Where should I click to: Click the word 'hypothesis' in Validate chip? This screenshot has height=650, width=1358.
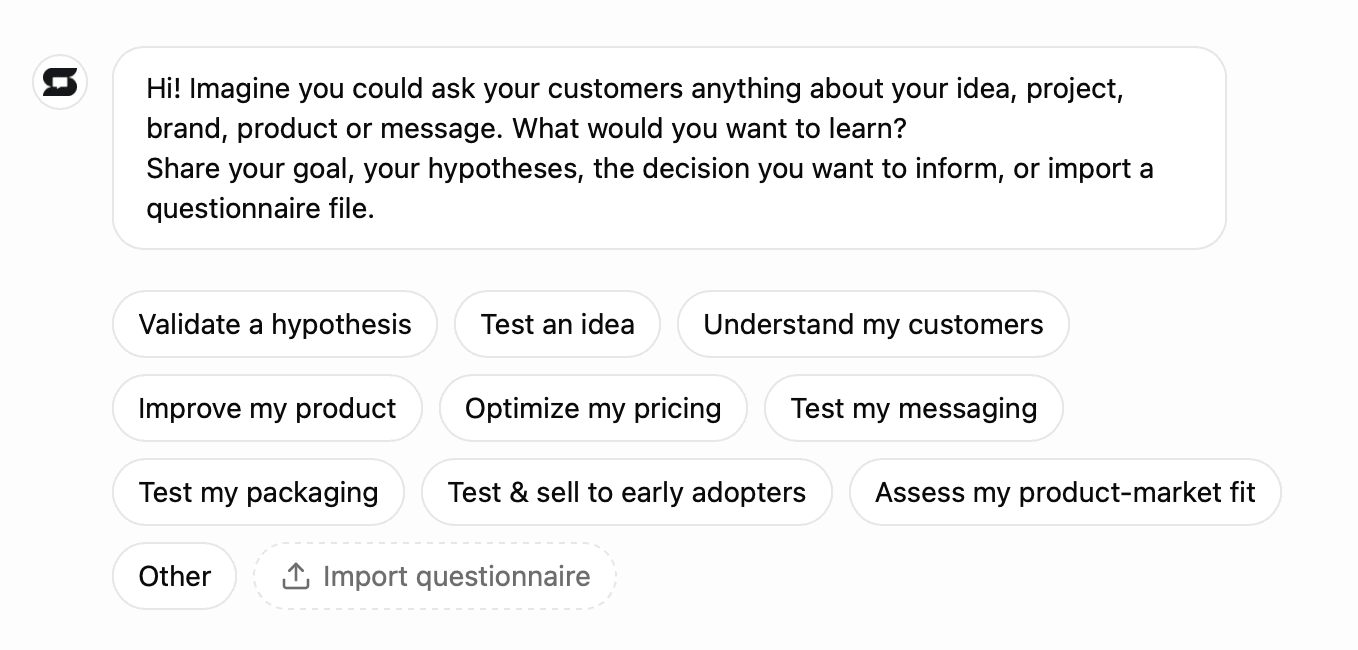tap(341, 325)
